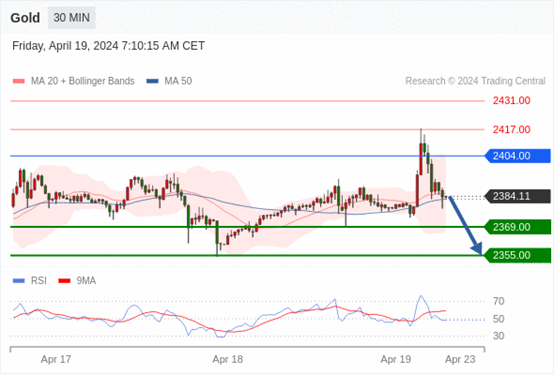554x375 pixels.
Task: Click the RSI 70 level label
Action: 499,301
